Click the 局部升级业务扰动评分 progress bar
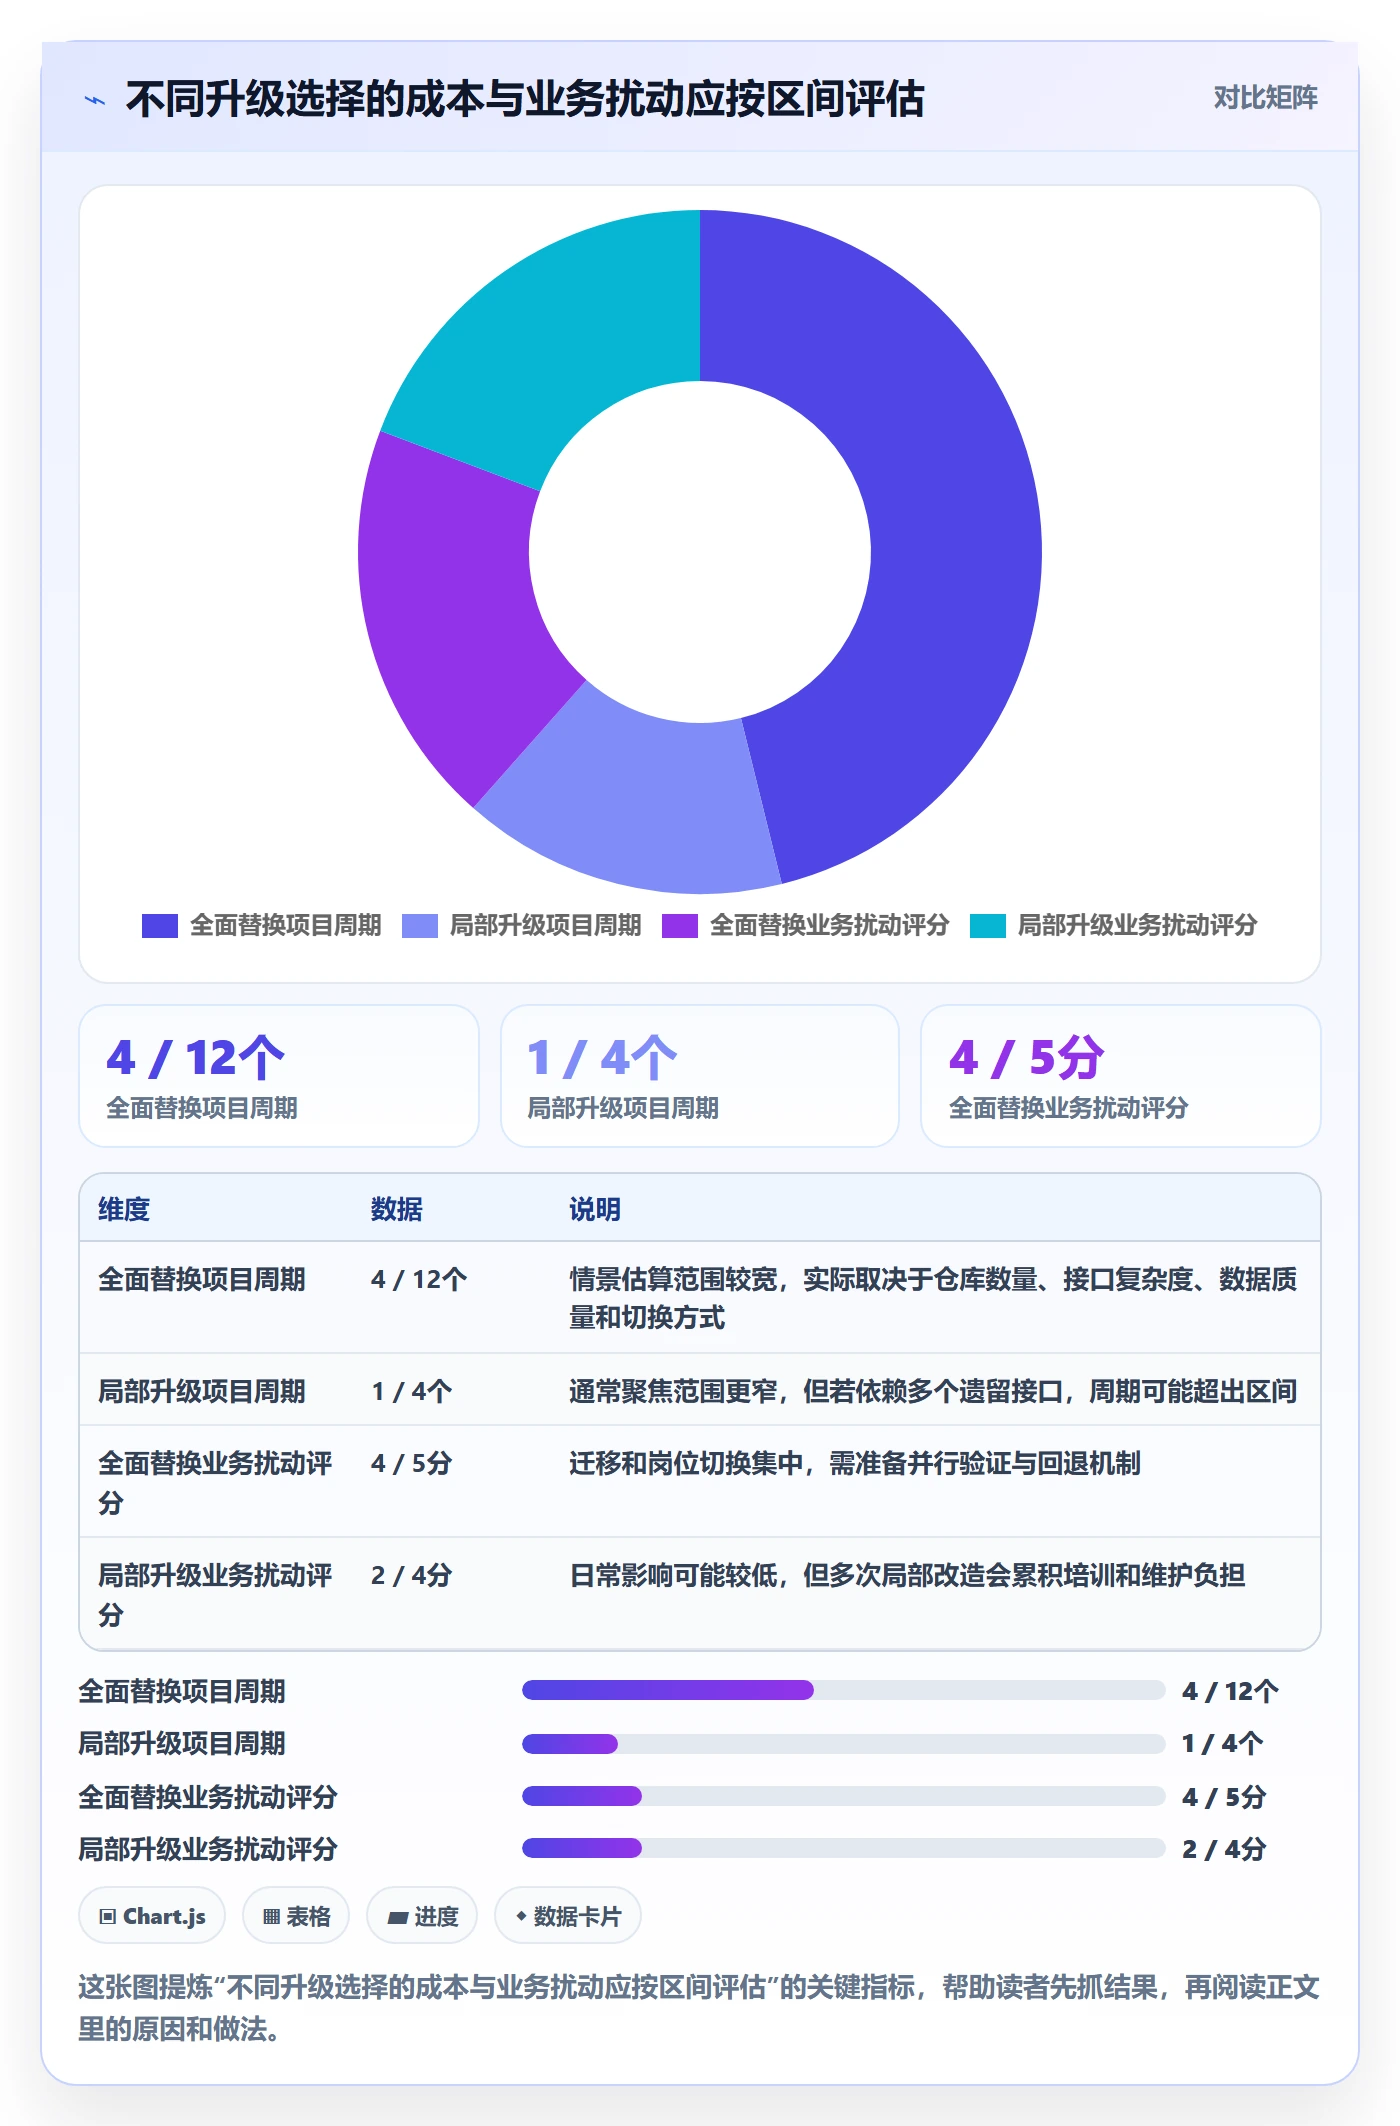This screenshot has width=1400, height=2126. click(843, 1848)
